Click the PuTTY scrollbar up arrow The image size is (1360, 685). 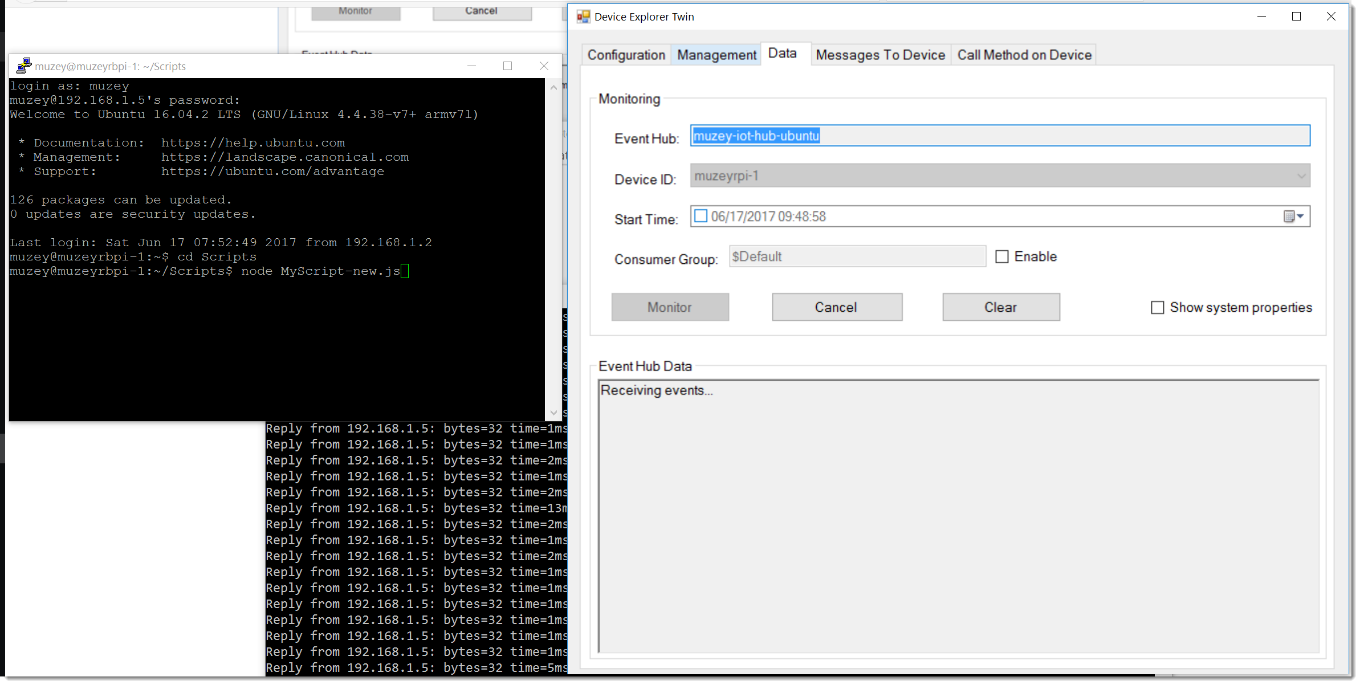coord(554,86)
